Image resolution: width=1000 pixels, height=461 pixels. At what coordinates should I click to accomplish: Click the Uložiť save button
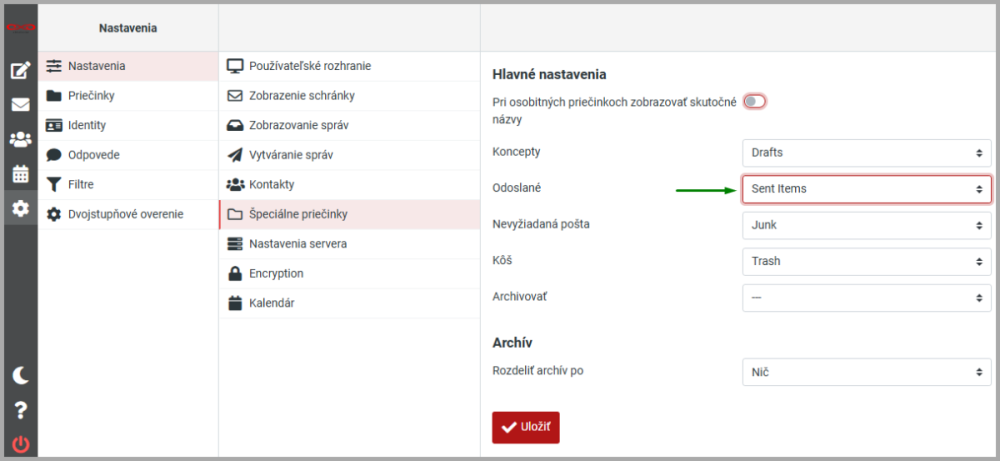[x=525, y=427]
